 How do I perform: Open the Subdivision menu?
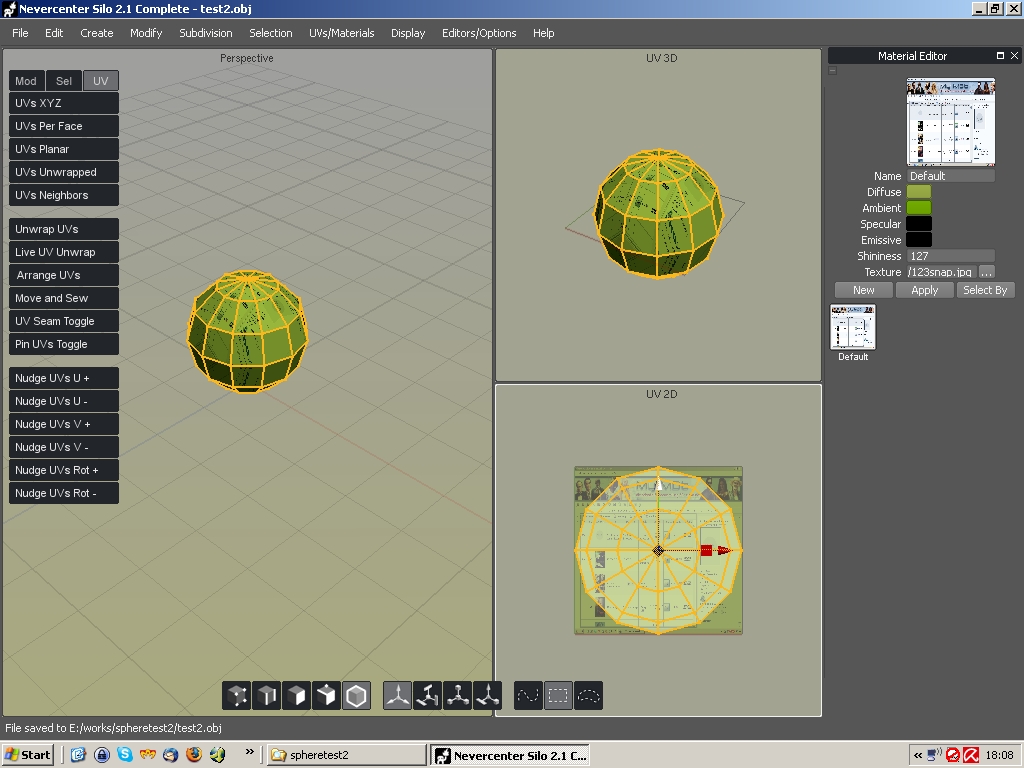(x=206, y=33)
